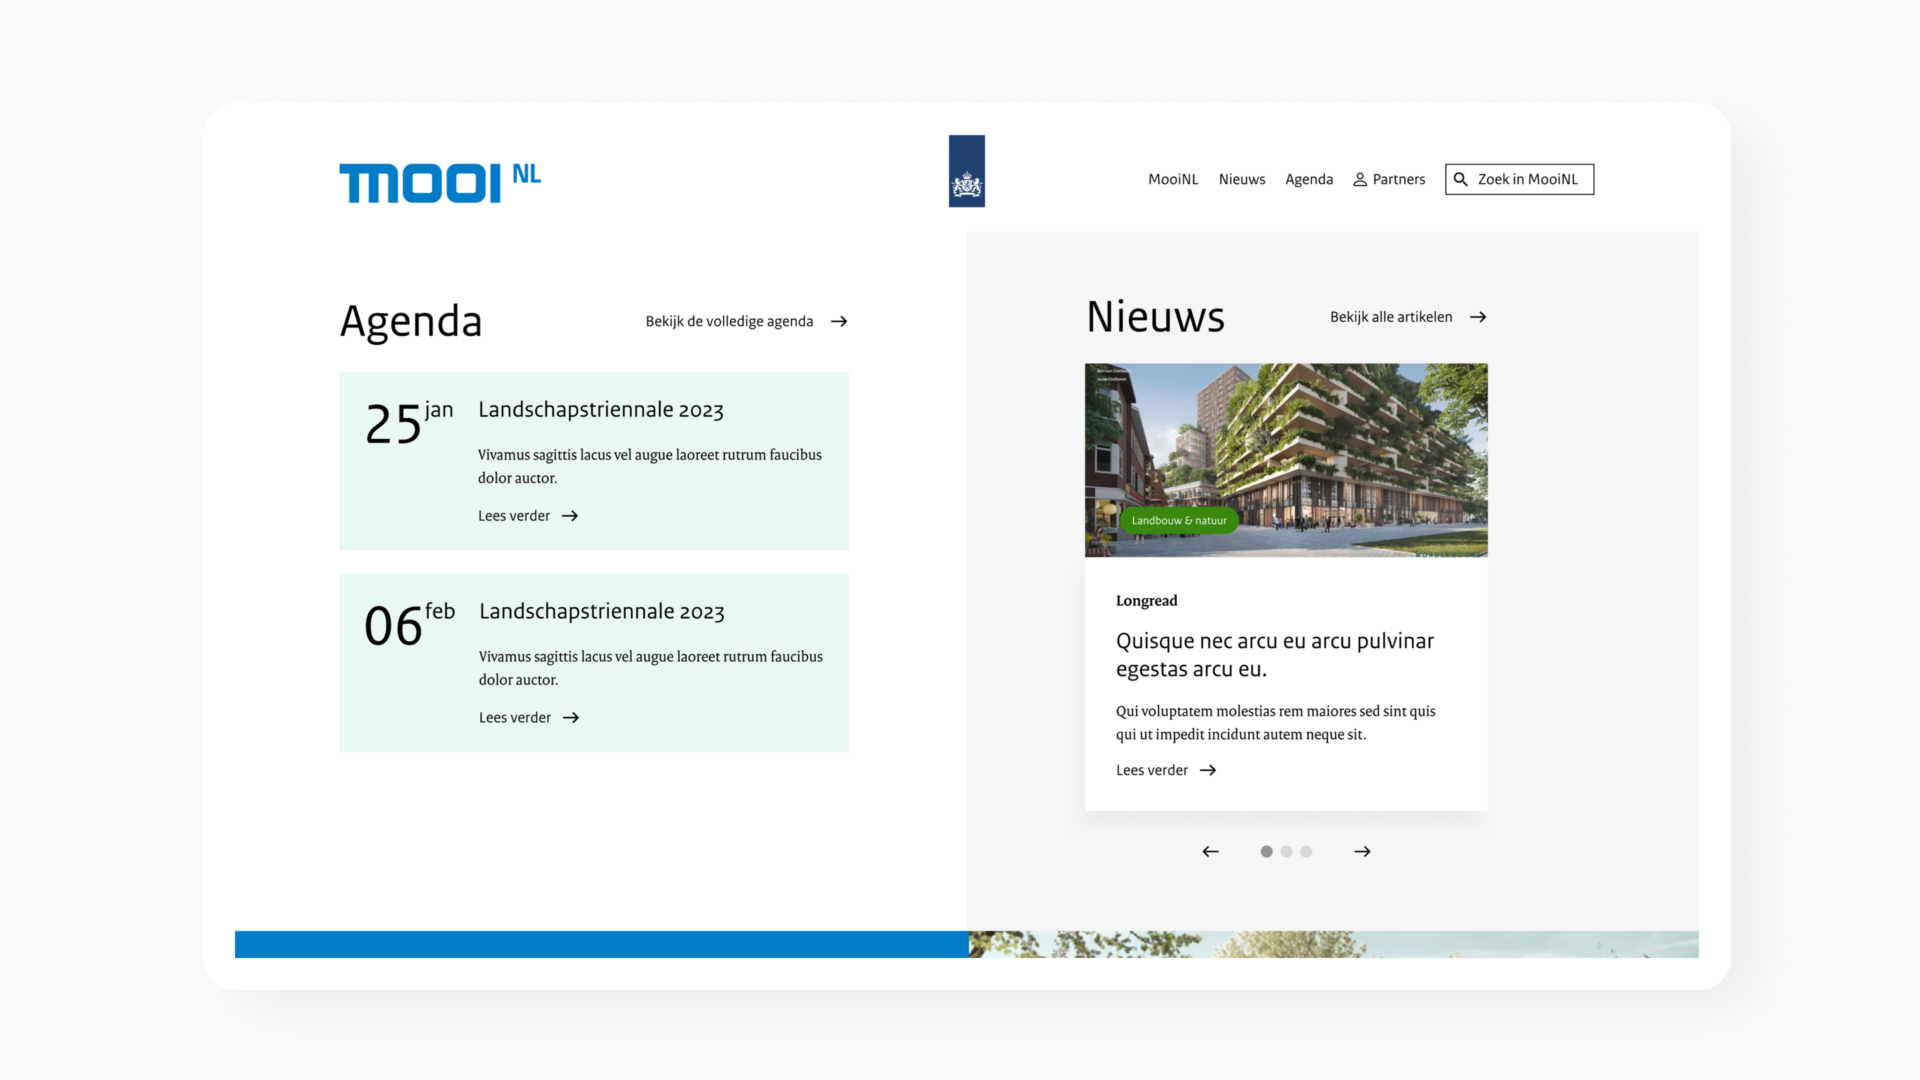Go to next news slide arrow
1920x1080 pixels.
pos(1362,852)
